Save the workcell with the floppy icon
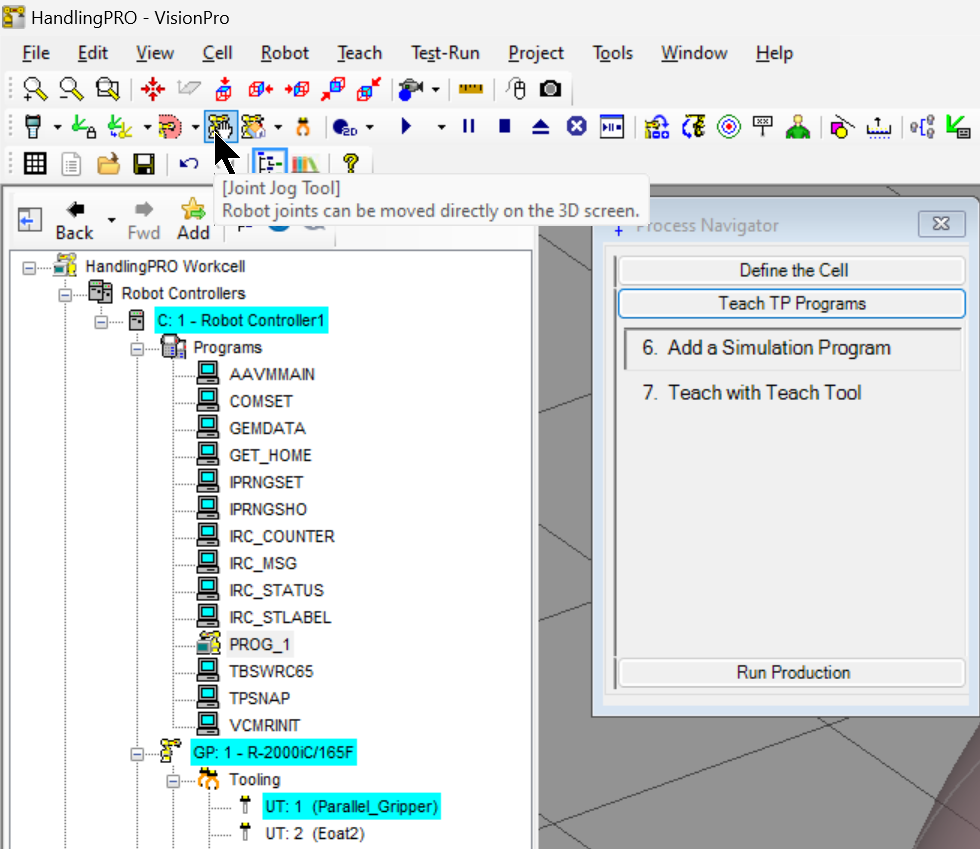Screen dimensions: 980x849 click(144, 164)
